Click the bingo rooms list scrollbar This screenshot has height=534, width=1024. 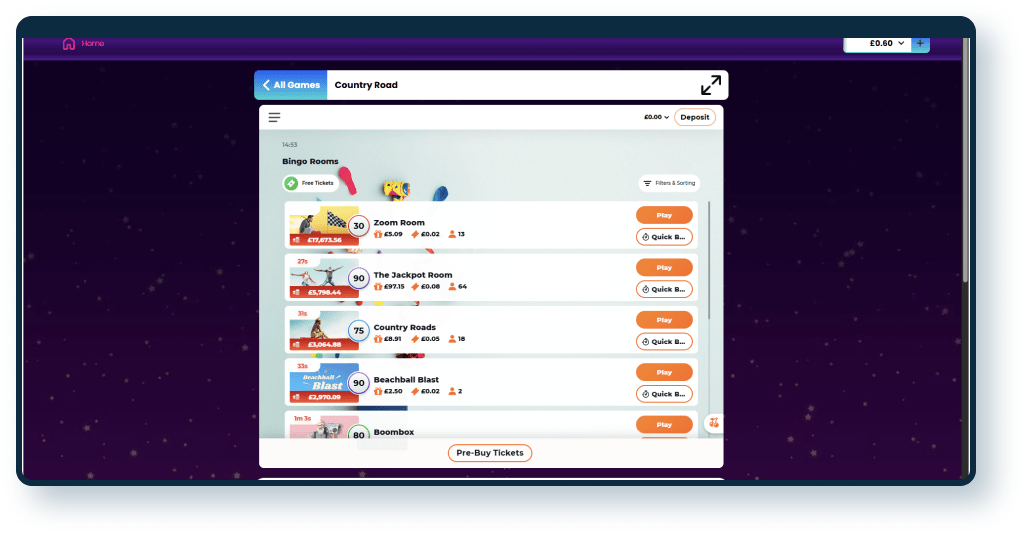click(709, 260)
